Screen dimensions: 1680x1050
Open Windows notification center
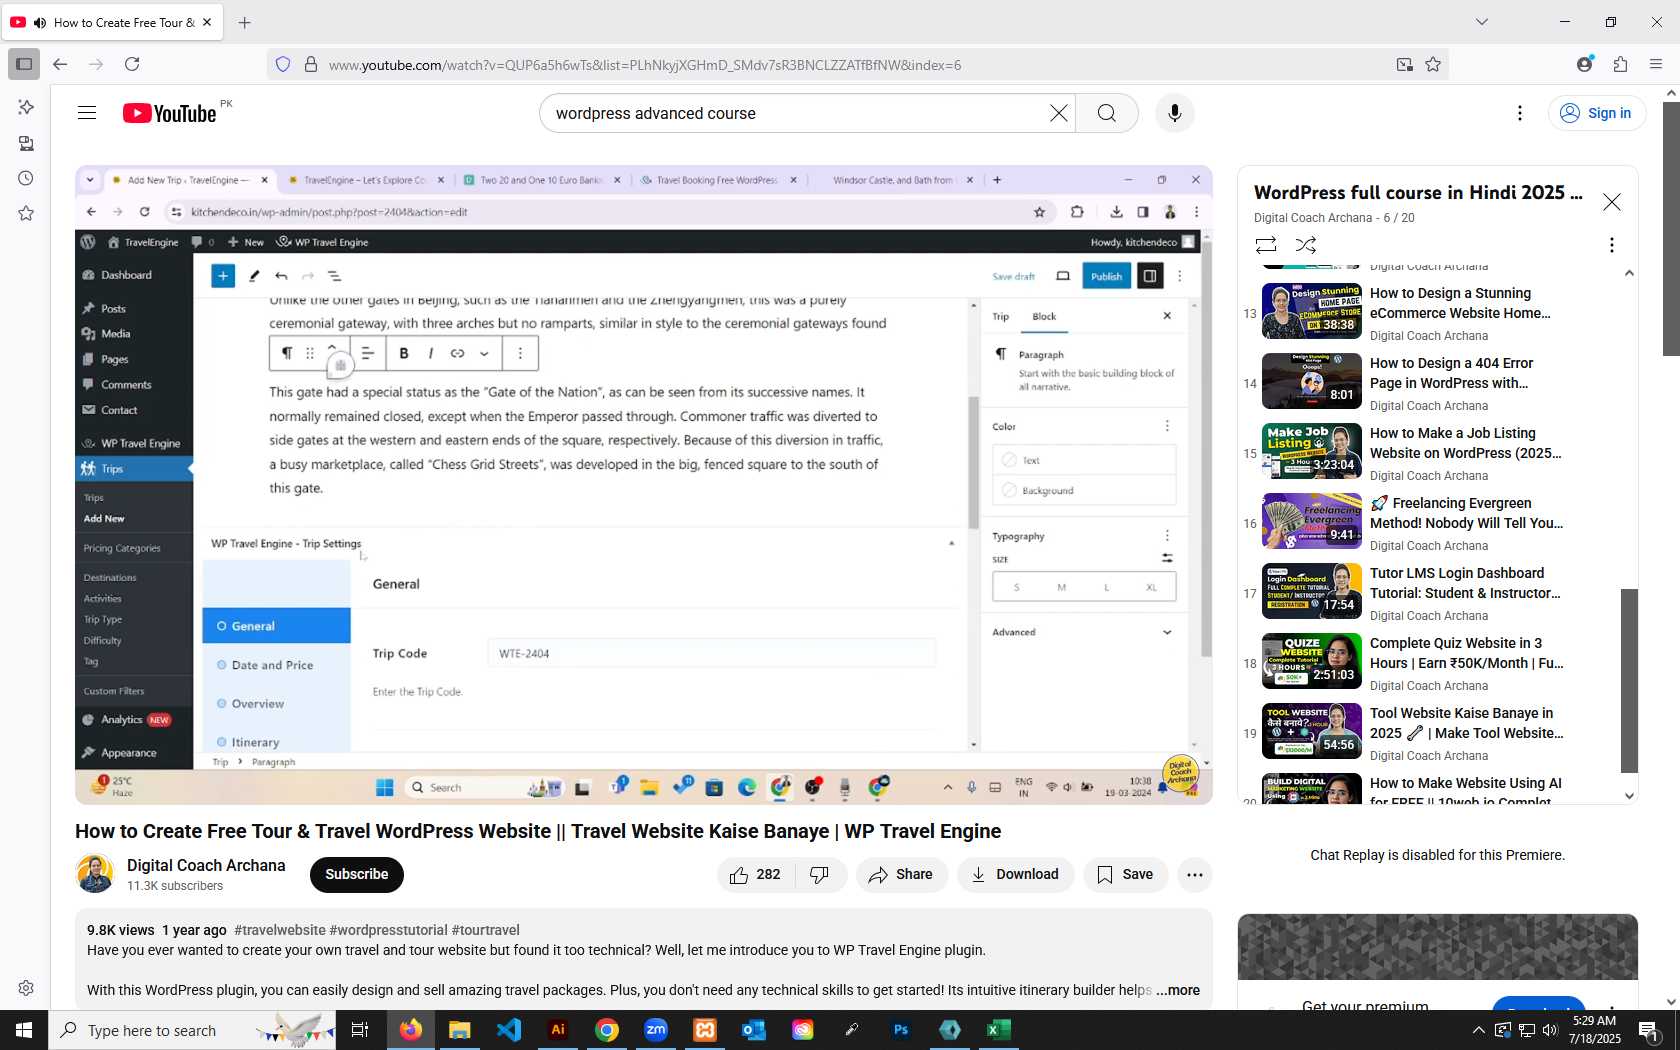coord(1650,1030)
